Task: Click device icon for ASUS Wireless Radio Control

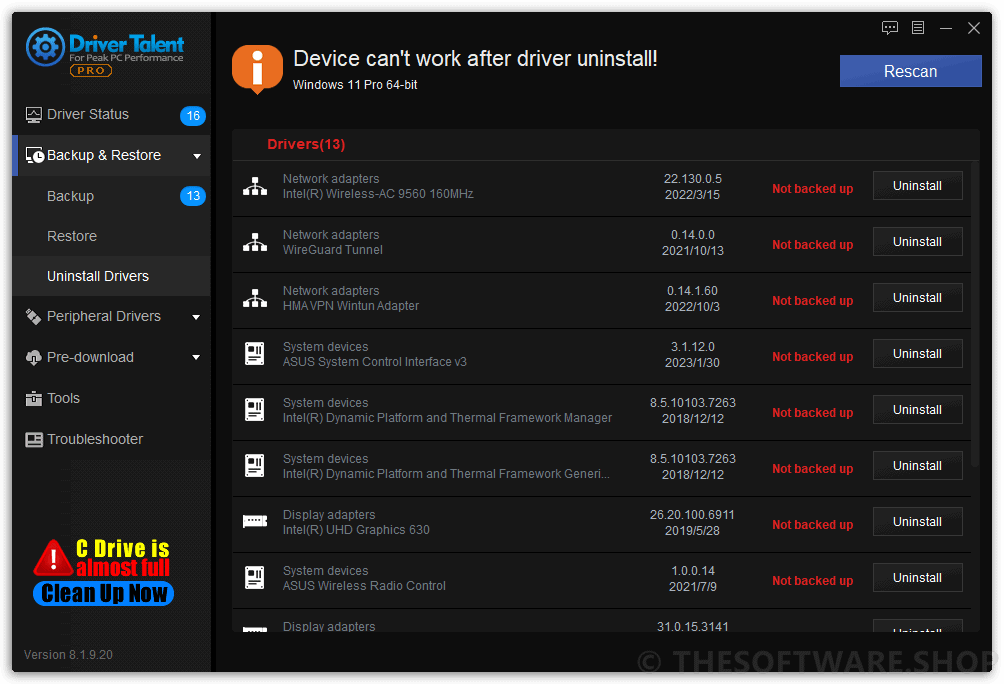Action: (x=255, y=578)
